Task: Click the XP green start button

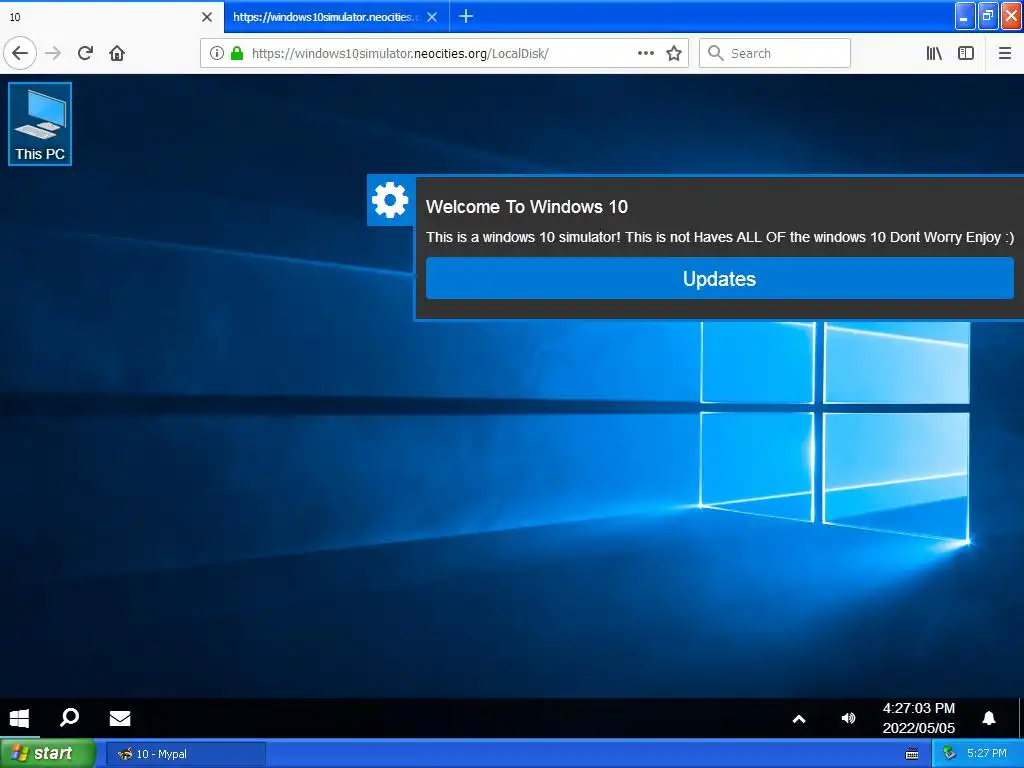Action: click(47, 753)
